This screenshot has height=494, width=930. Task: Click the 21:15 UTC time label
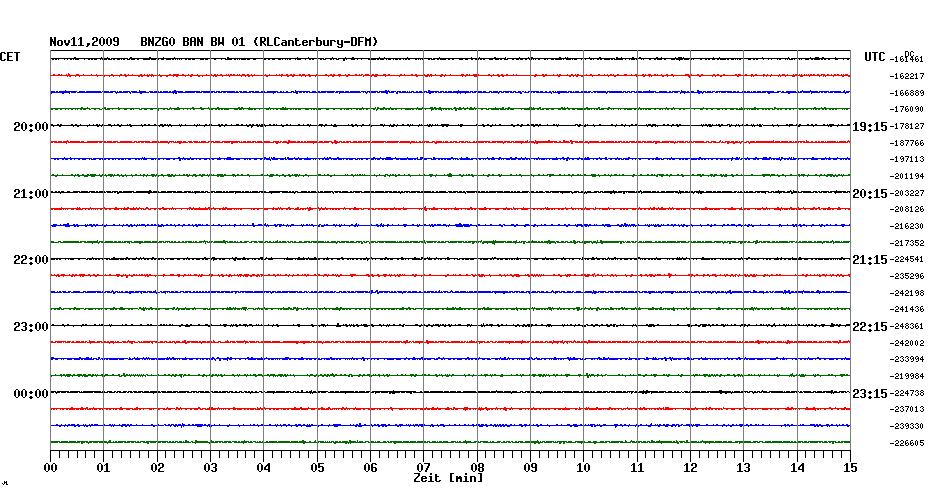click(x=868, y=260)
